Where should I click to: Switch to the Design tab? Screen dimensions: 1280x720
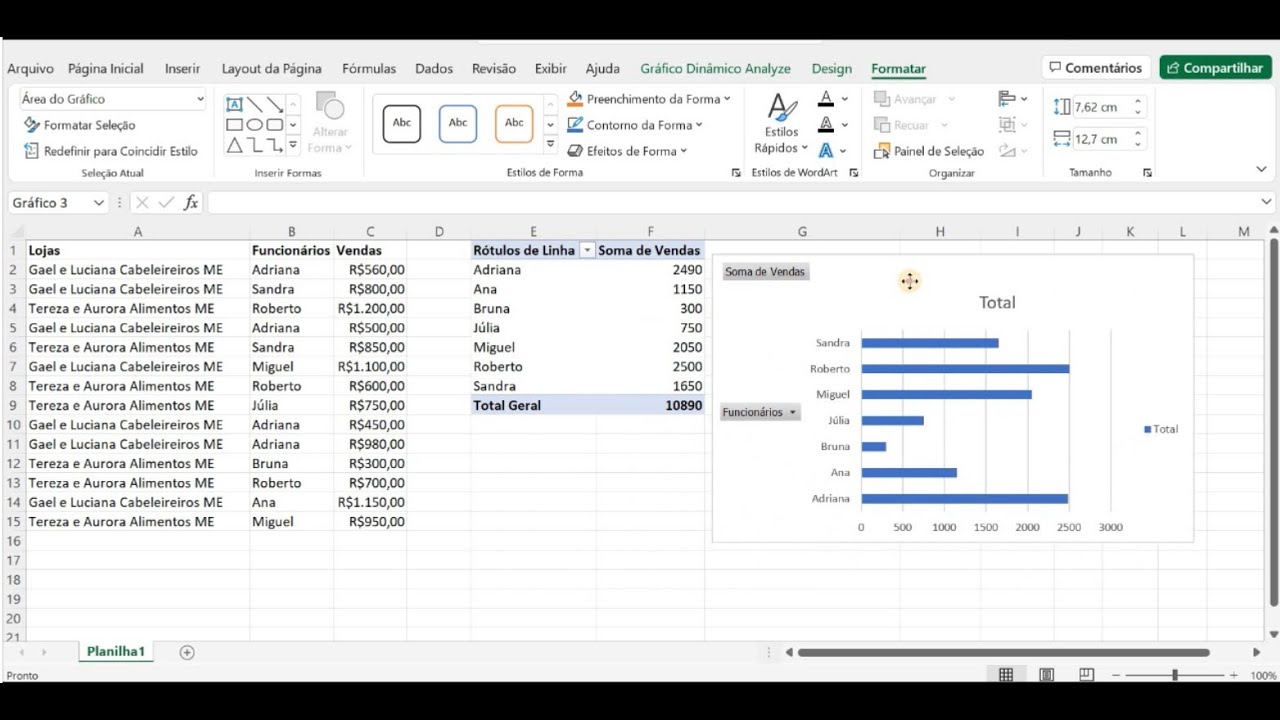pyautogui.click(x=831, y=69)
